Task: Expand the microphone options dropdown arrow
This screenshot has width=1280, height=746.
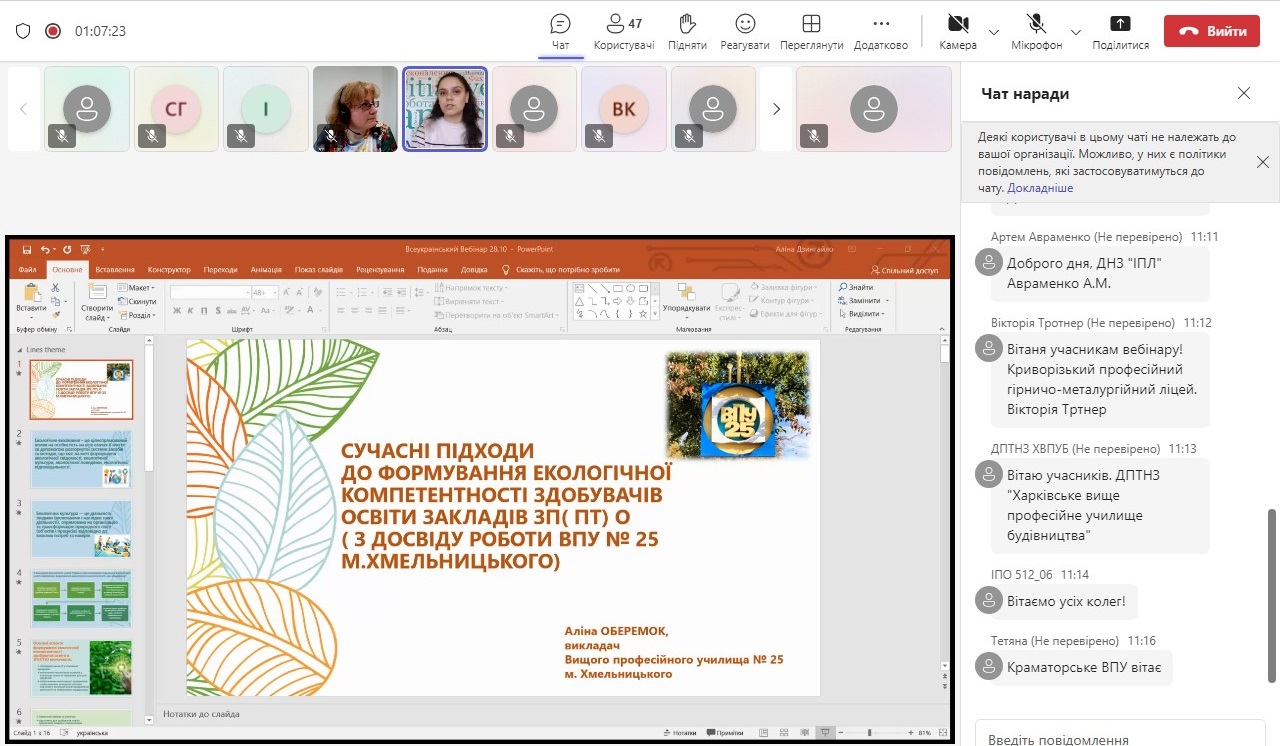Action: [x=1075, y=32]
